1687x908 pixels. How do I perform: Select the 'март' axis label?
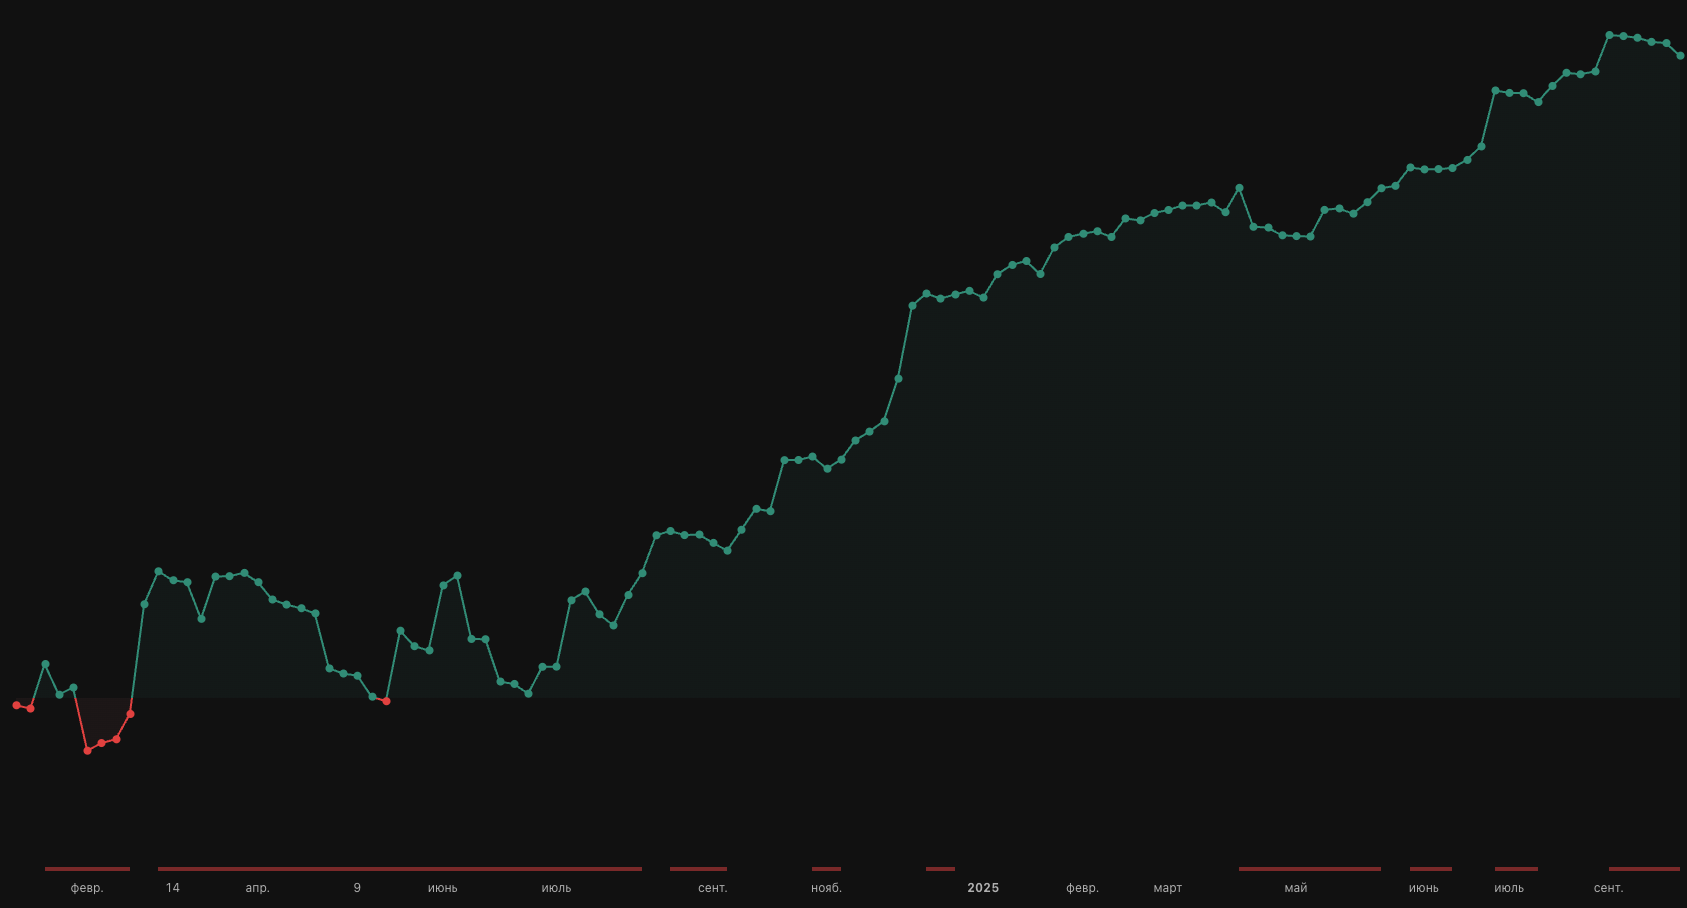point(1167,888)
